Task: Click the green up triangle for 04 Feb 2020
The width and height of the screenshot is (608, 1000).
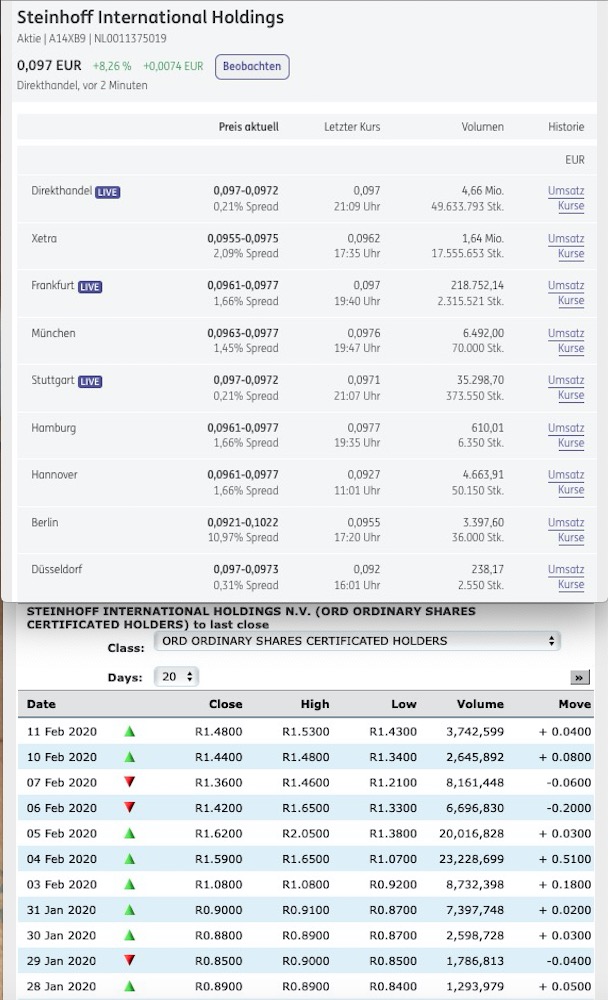Action: tap(128, 860)
